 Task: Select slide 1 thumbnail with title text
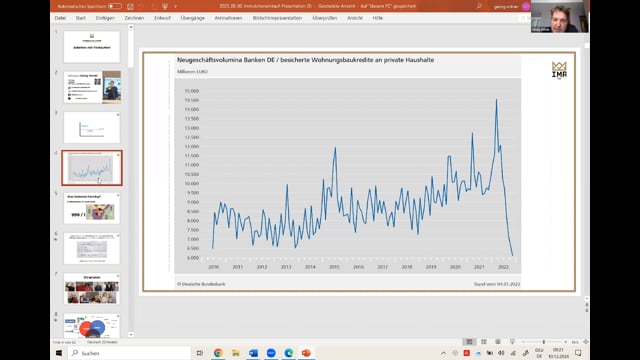coord(92,47)
